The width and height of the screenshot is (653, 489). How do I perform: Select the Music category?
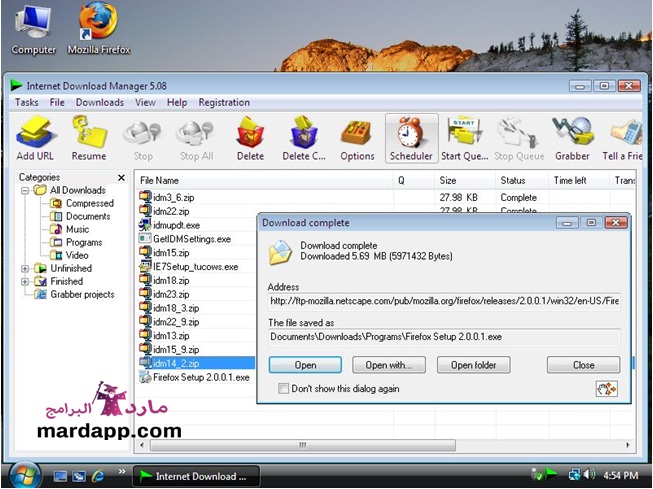(70, 229)
